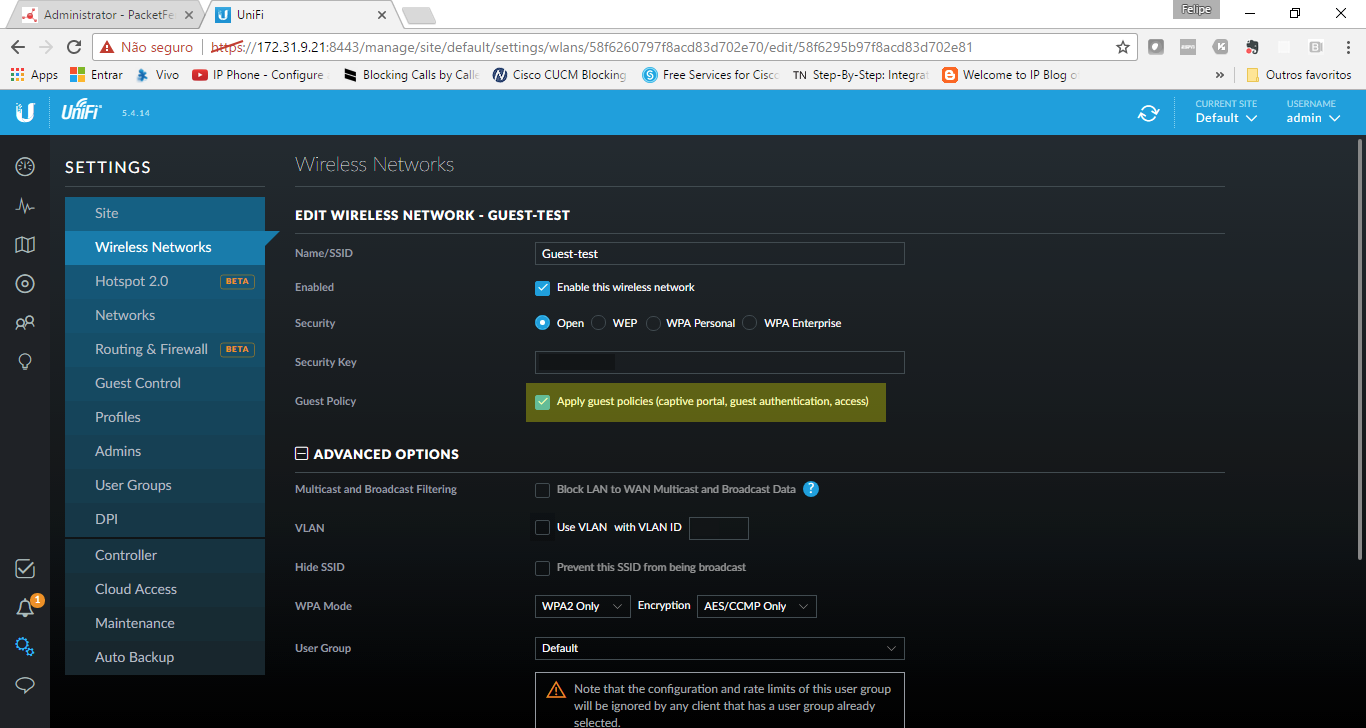Open the Settings gears icon

click(25, 647)
